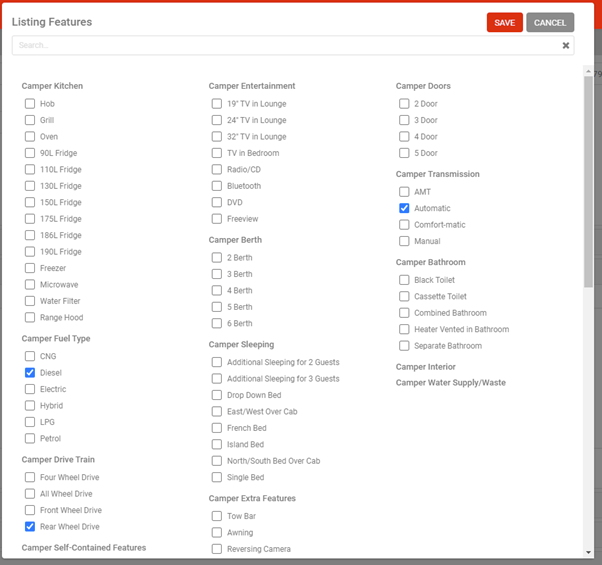The image size is (602, 565).
Task: Click the scrollbar down arrow
Action: [588, 552]
